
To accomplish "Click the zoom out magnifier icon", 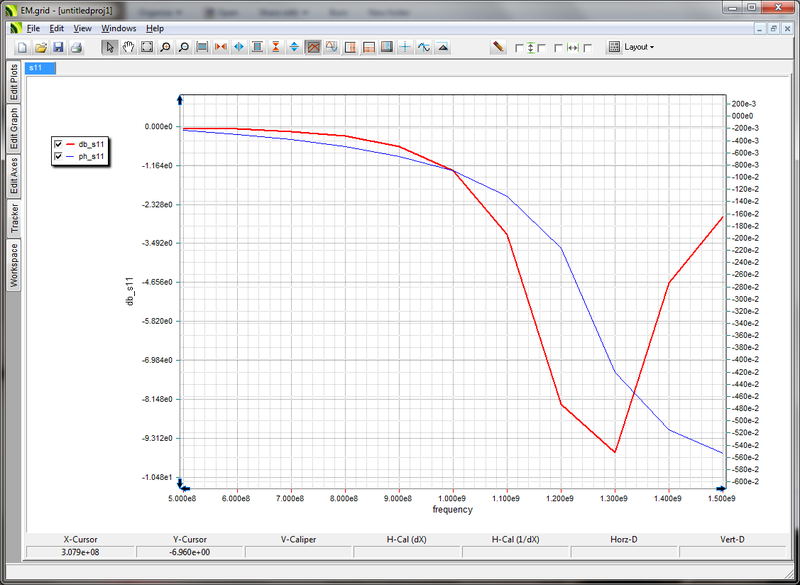I will coord(183,47).
